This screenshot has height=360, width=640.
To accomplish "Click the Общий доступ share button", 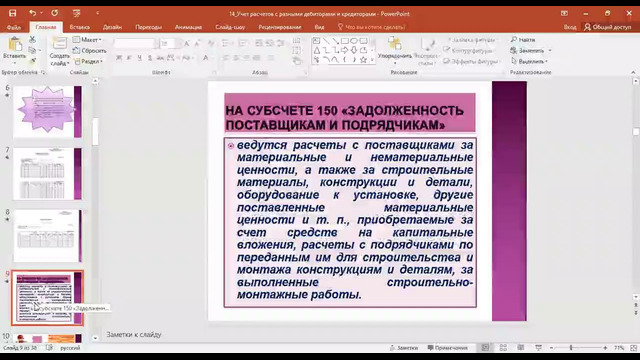I will 608,27.
